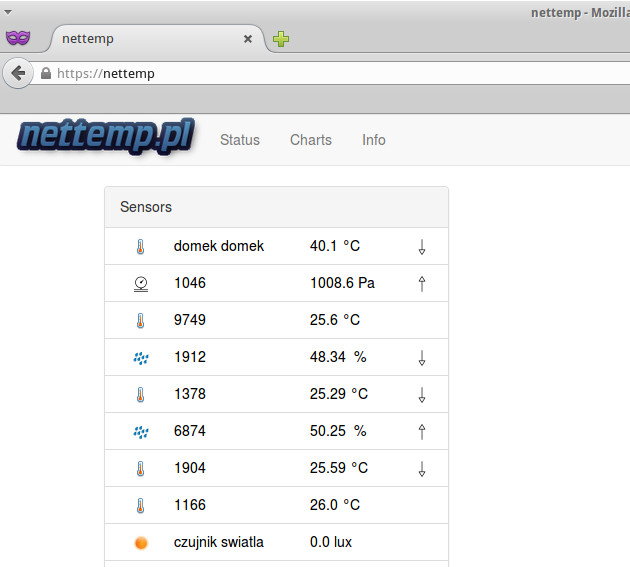
Task: Open the Charts page
Action: point(311,140)
